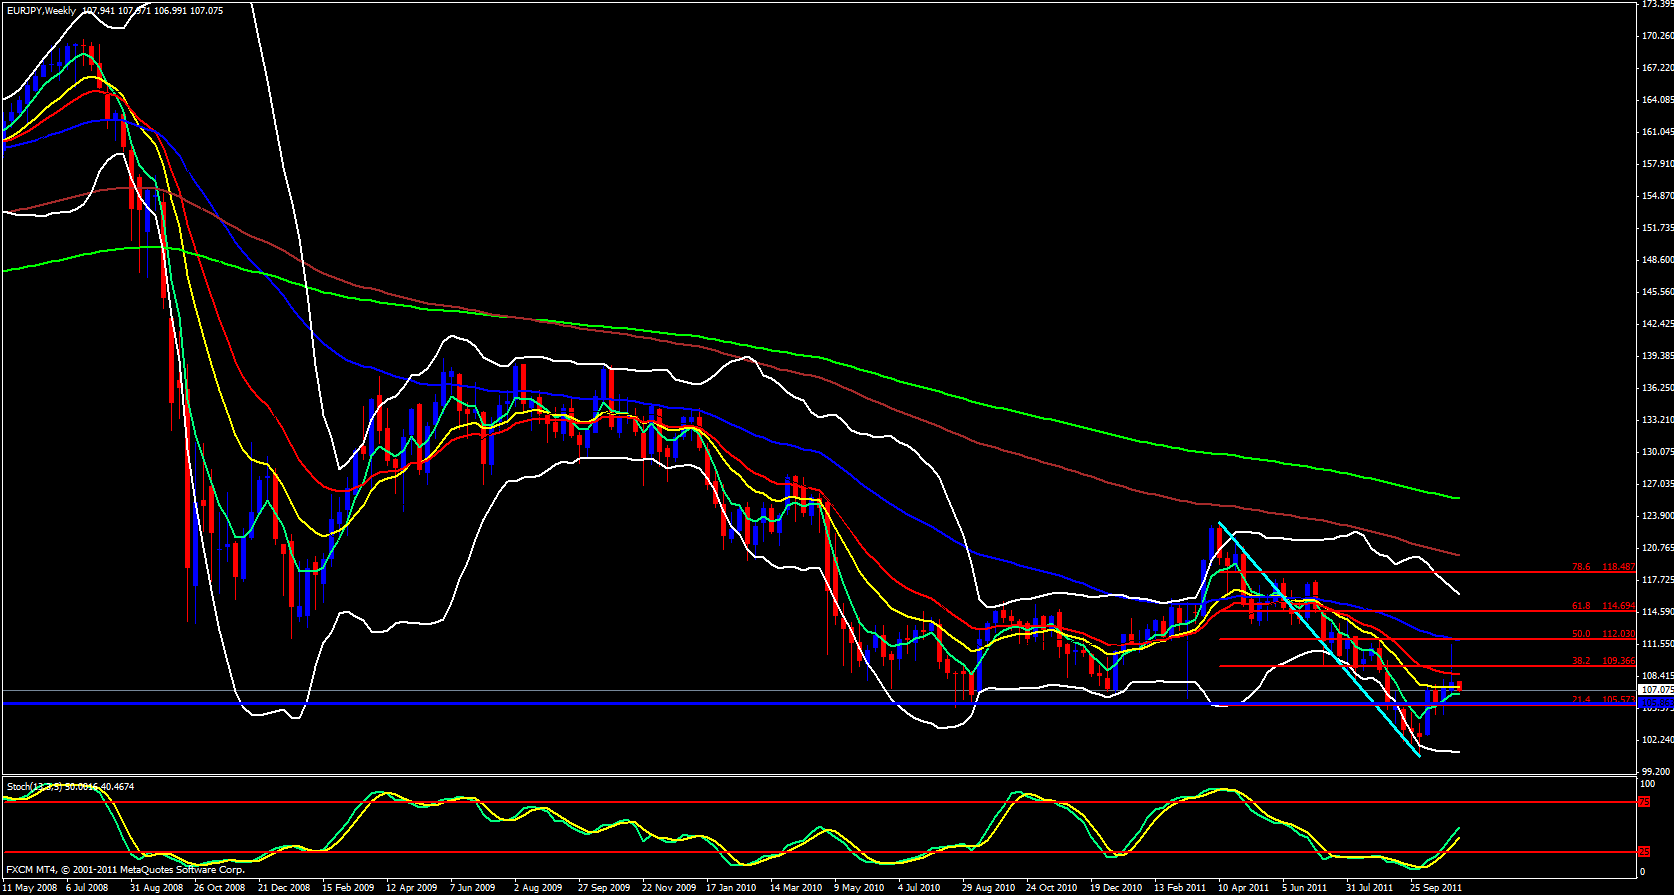Click the FXCM MT4 copyright text
This screenshot has width=1674, height=895.
(125, 870)
